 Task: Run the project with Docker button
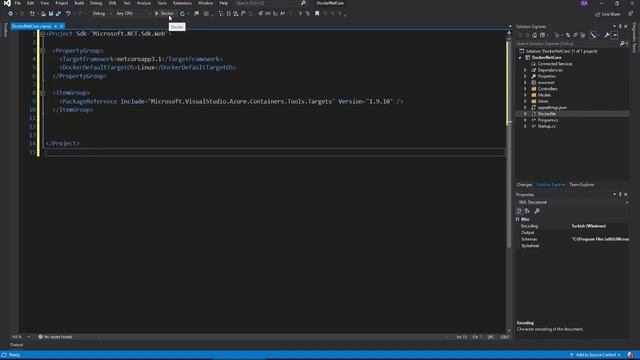point(164,13)
